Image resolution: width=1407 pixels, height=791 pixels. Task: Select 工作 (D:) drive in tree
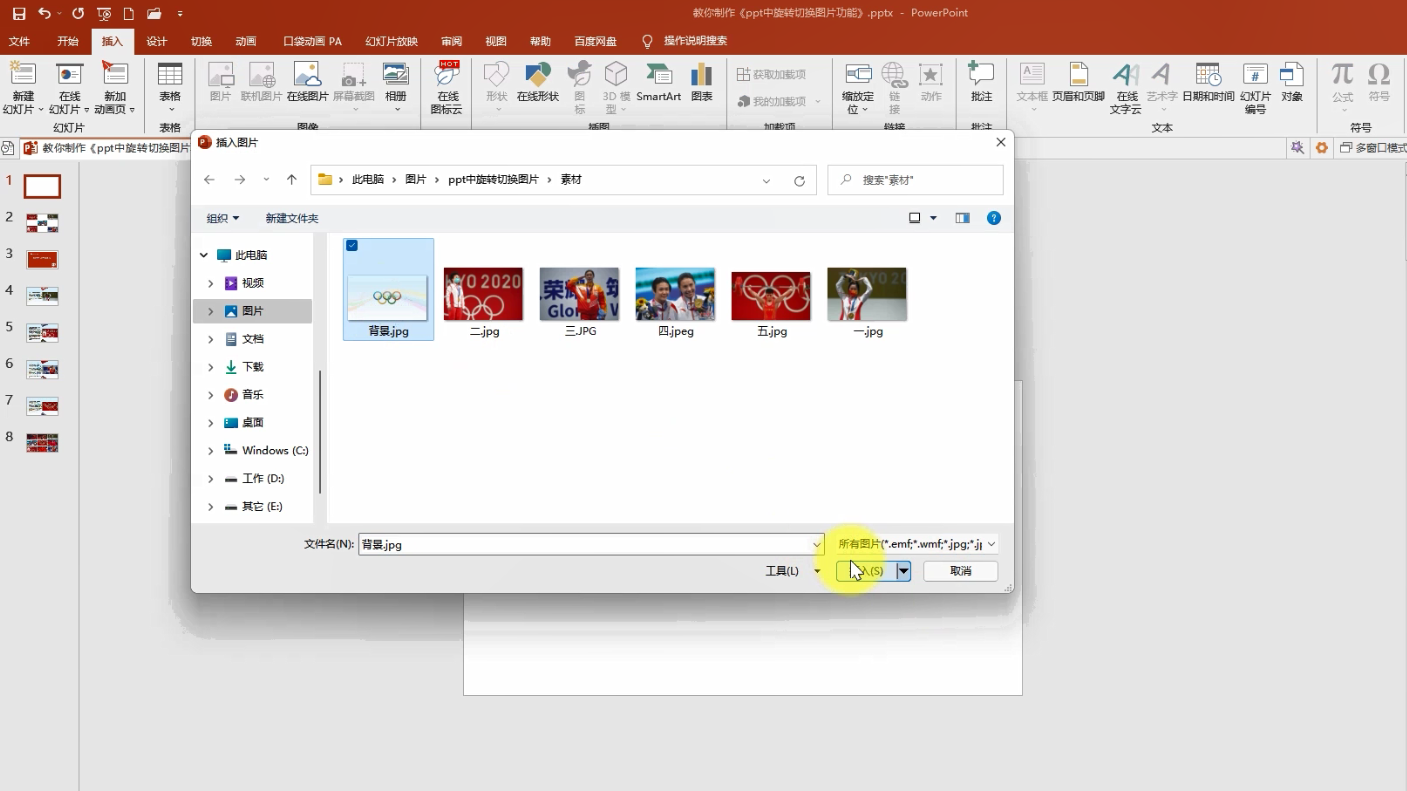pyautogui.click(x=262, y=479)
